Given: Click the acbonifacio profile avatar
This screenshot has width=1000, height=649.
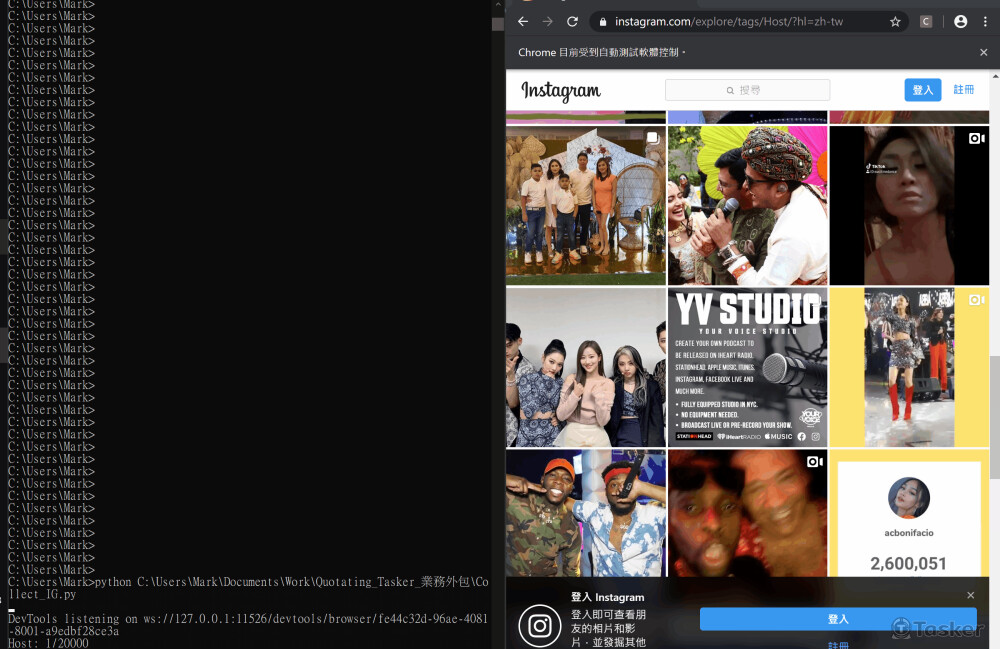Looking at the screenshot, I should [909, 498].
